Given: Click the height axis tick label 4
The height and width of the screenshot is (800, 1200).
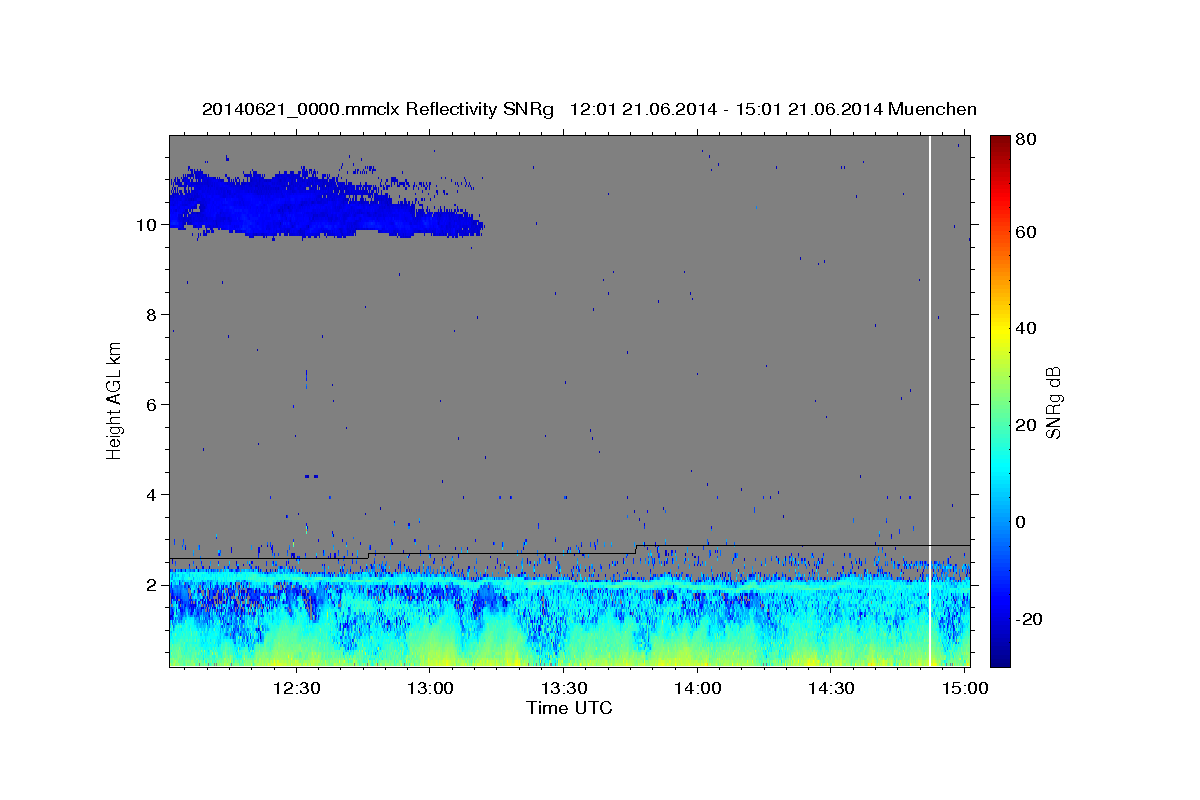Looking at the screenshot, I should click(x=150, y=495).
